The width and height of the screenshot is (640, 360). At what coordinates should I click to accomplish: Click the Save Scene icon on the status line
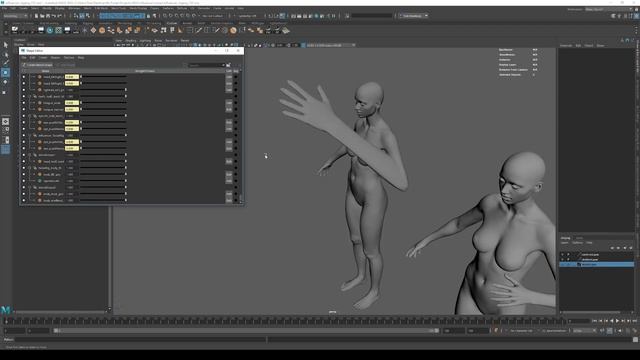coord(48,16)
